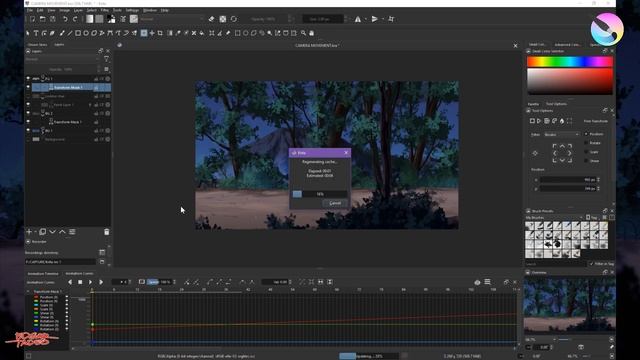Reload the original brush preset
The image size is (640, 360).
click(x=234, y=19)
